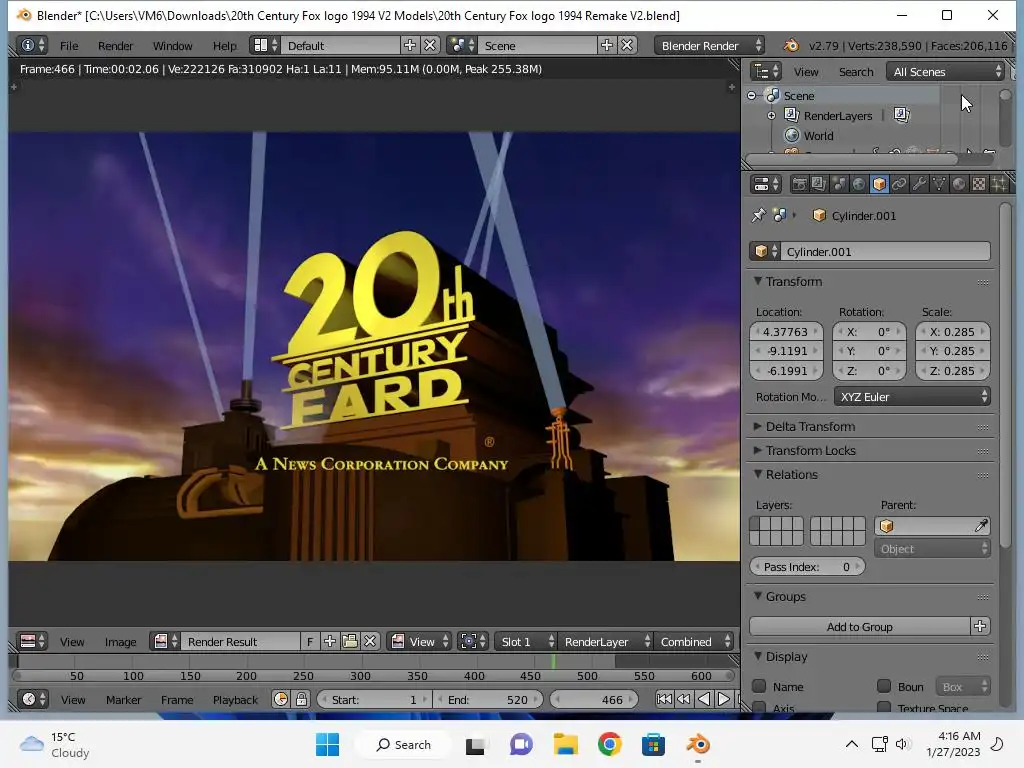Add a new screen layout with plus icon

click(x=409, y=45)
